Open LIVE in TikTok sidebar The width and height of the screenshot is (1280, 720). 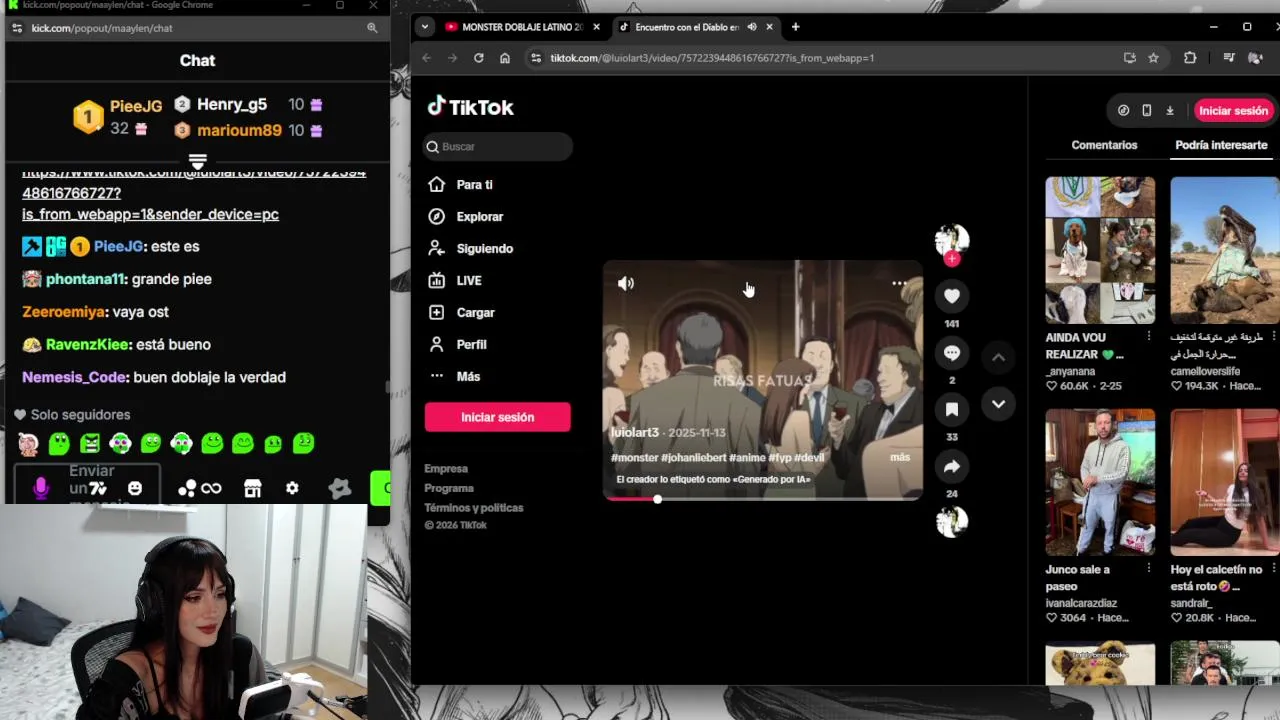[x=469, y=280]
